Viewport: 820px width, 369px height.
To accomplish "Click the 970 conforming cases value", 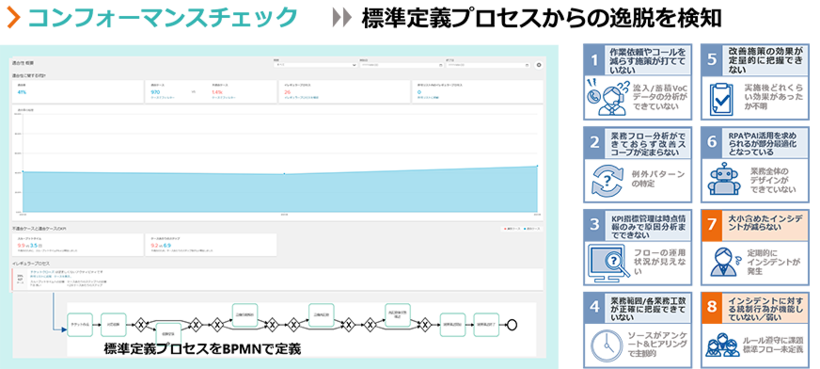I will 155,91.
